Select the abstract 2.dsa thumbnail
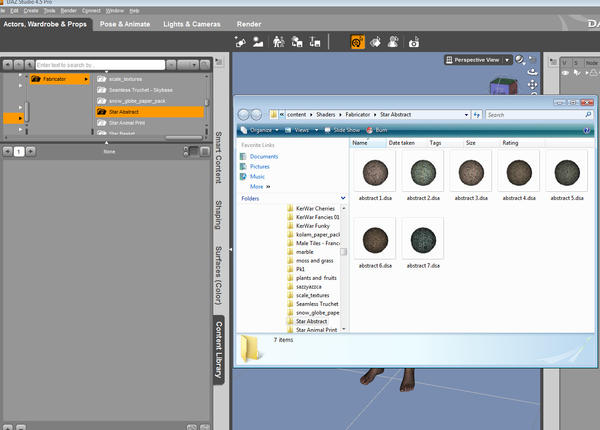The height and width of the screenshot is (430, 600). point(421,171)
